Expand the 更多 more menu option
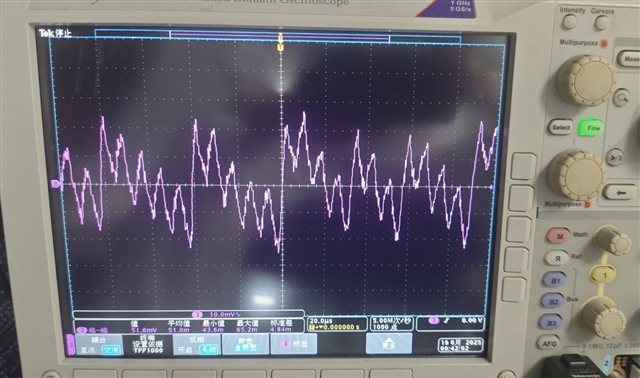640x378 pixels. pos(389,344)
